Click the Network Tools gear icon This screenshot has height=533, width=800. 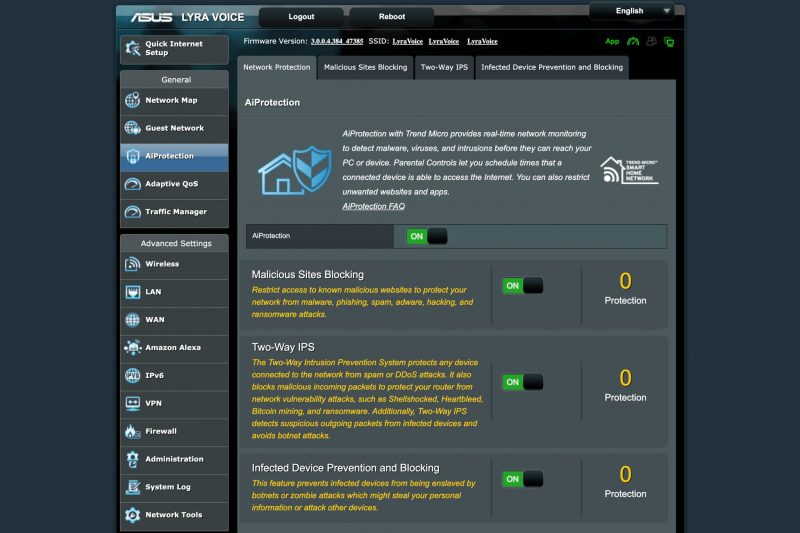pyautogui.click(x=133, y=515)
